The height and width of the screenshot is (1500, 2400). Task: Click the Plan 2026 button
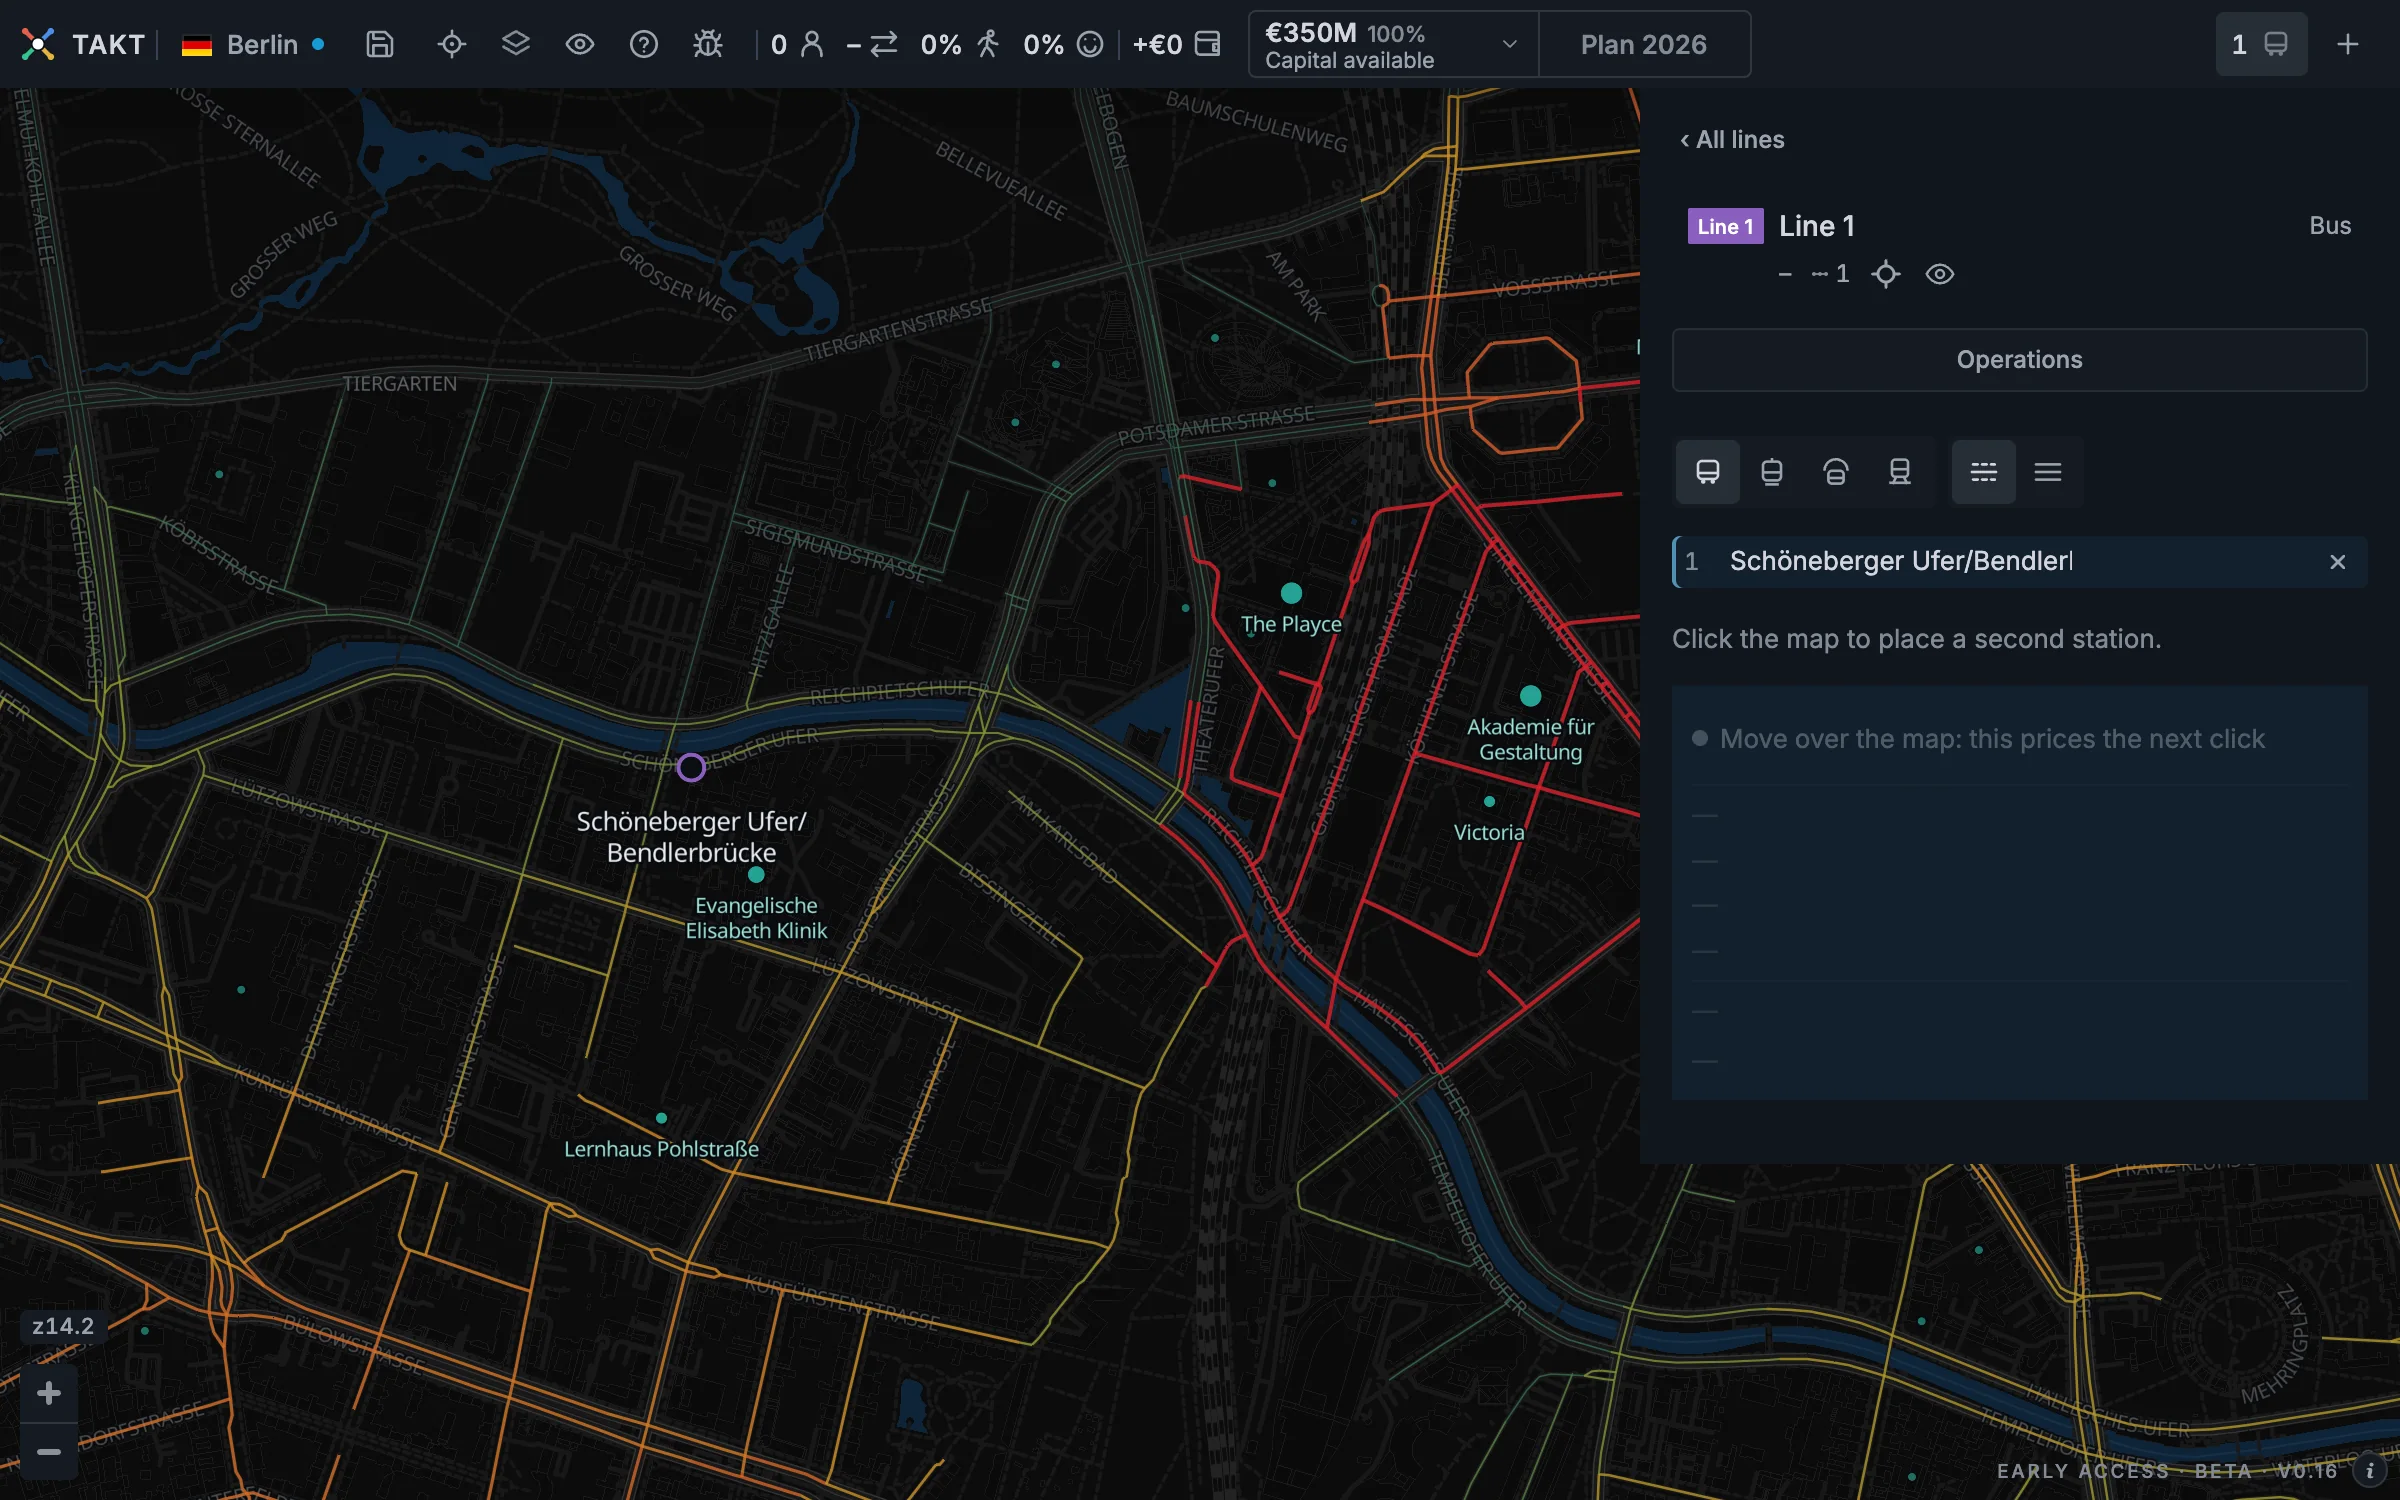pyautogui.click(x=1644, y=44)
